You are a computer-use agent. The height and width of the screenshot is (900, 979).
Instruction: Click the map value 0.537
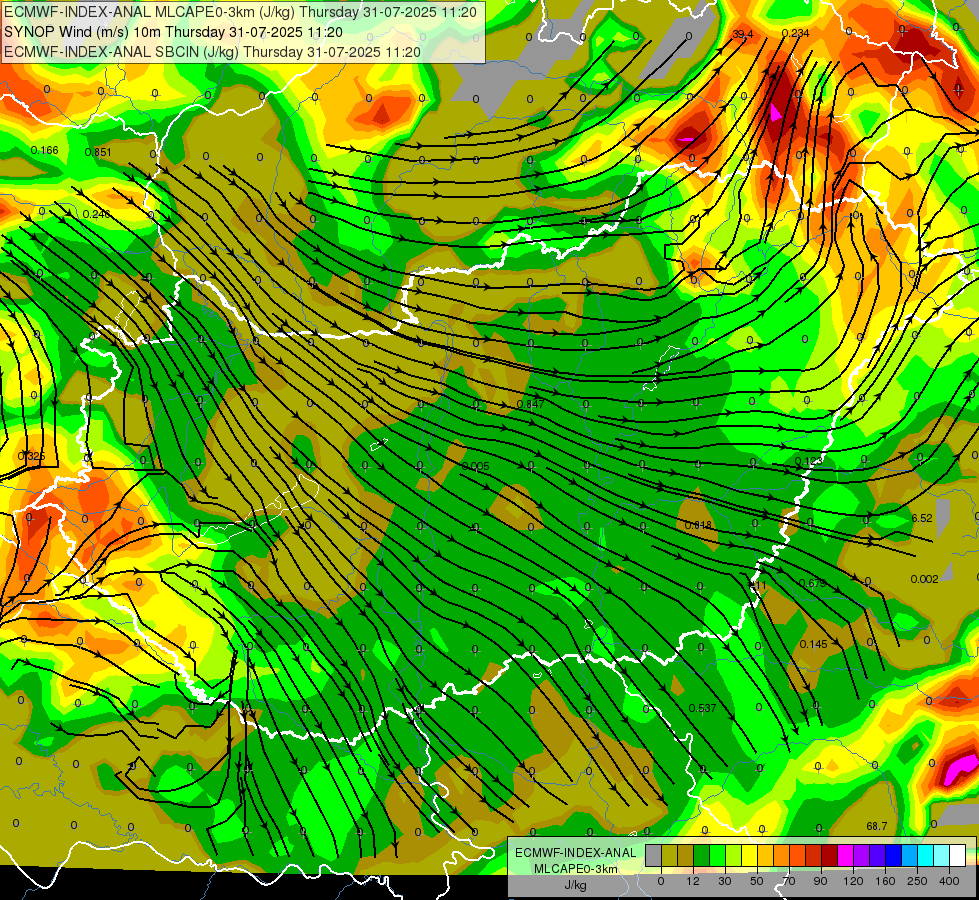(x=702, y=708)
